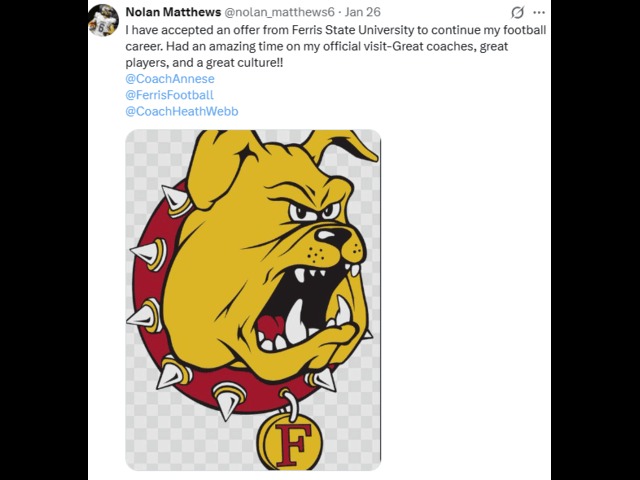Visit the @CoachAnnese mention
The height and width of the screenshot is (480, 640).
(170, 78)
